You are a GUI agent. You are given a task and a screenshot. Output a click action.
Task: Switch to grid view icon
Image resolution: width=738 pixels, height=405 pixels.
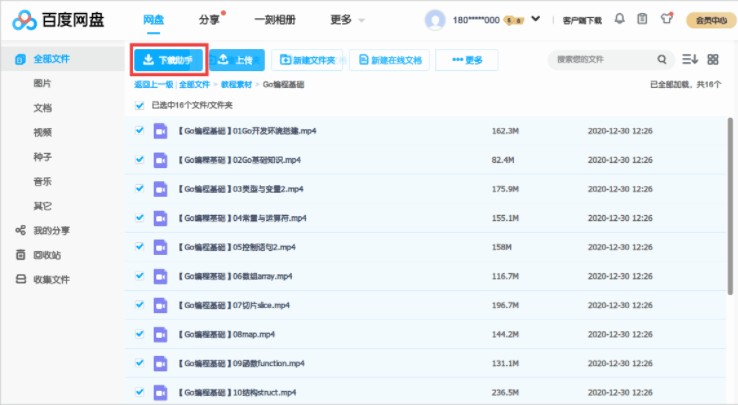[x=713, y=59]
